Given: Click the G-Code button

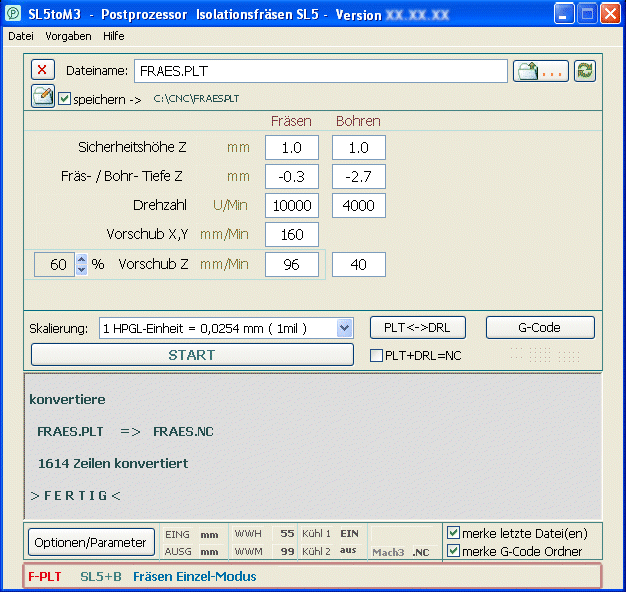Looking at the screenshot, I should 540,328.
